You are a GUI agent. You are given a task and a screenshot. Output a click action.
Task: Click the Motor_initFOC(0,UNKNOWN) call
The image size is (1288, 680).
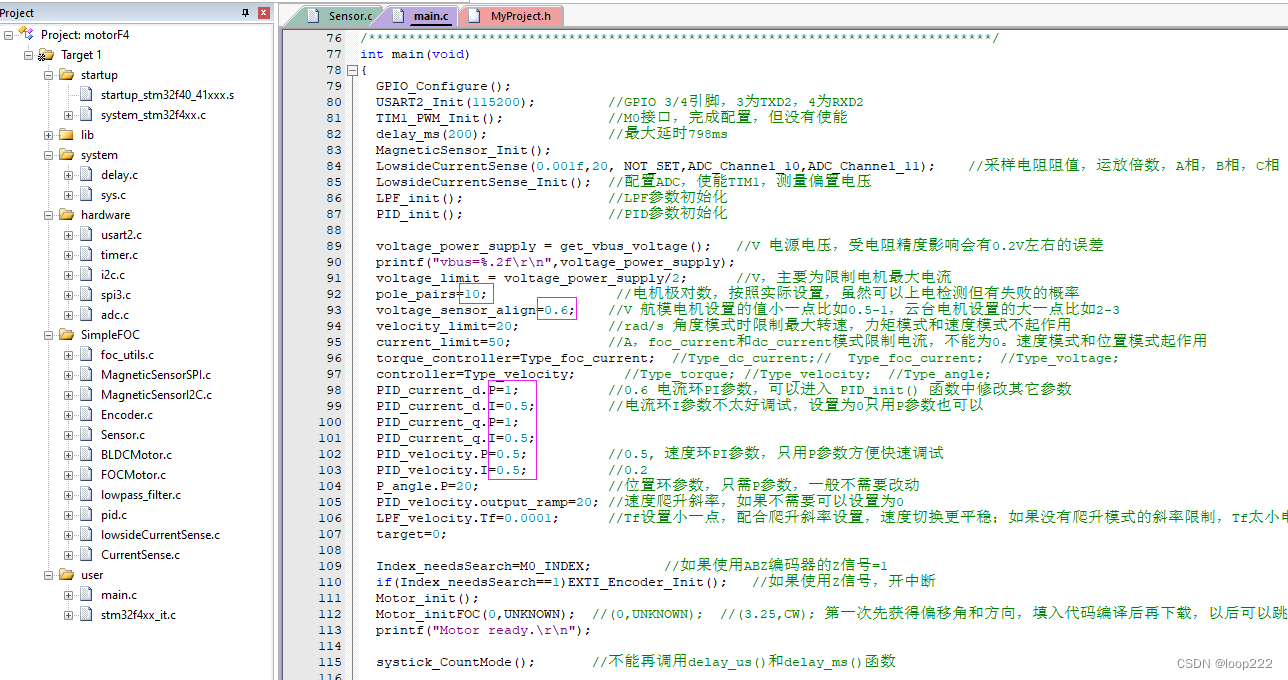[x=475, y=614]
